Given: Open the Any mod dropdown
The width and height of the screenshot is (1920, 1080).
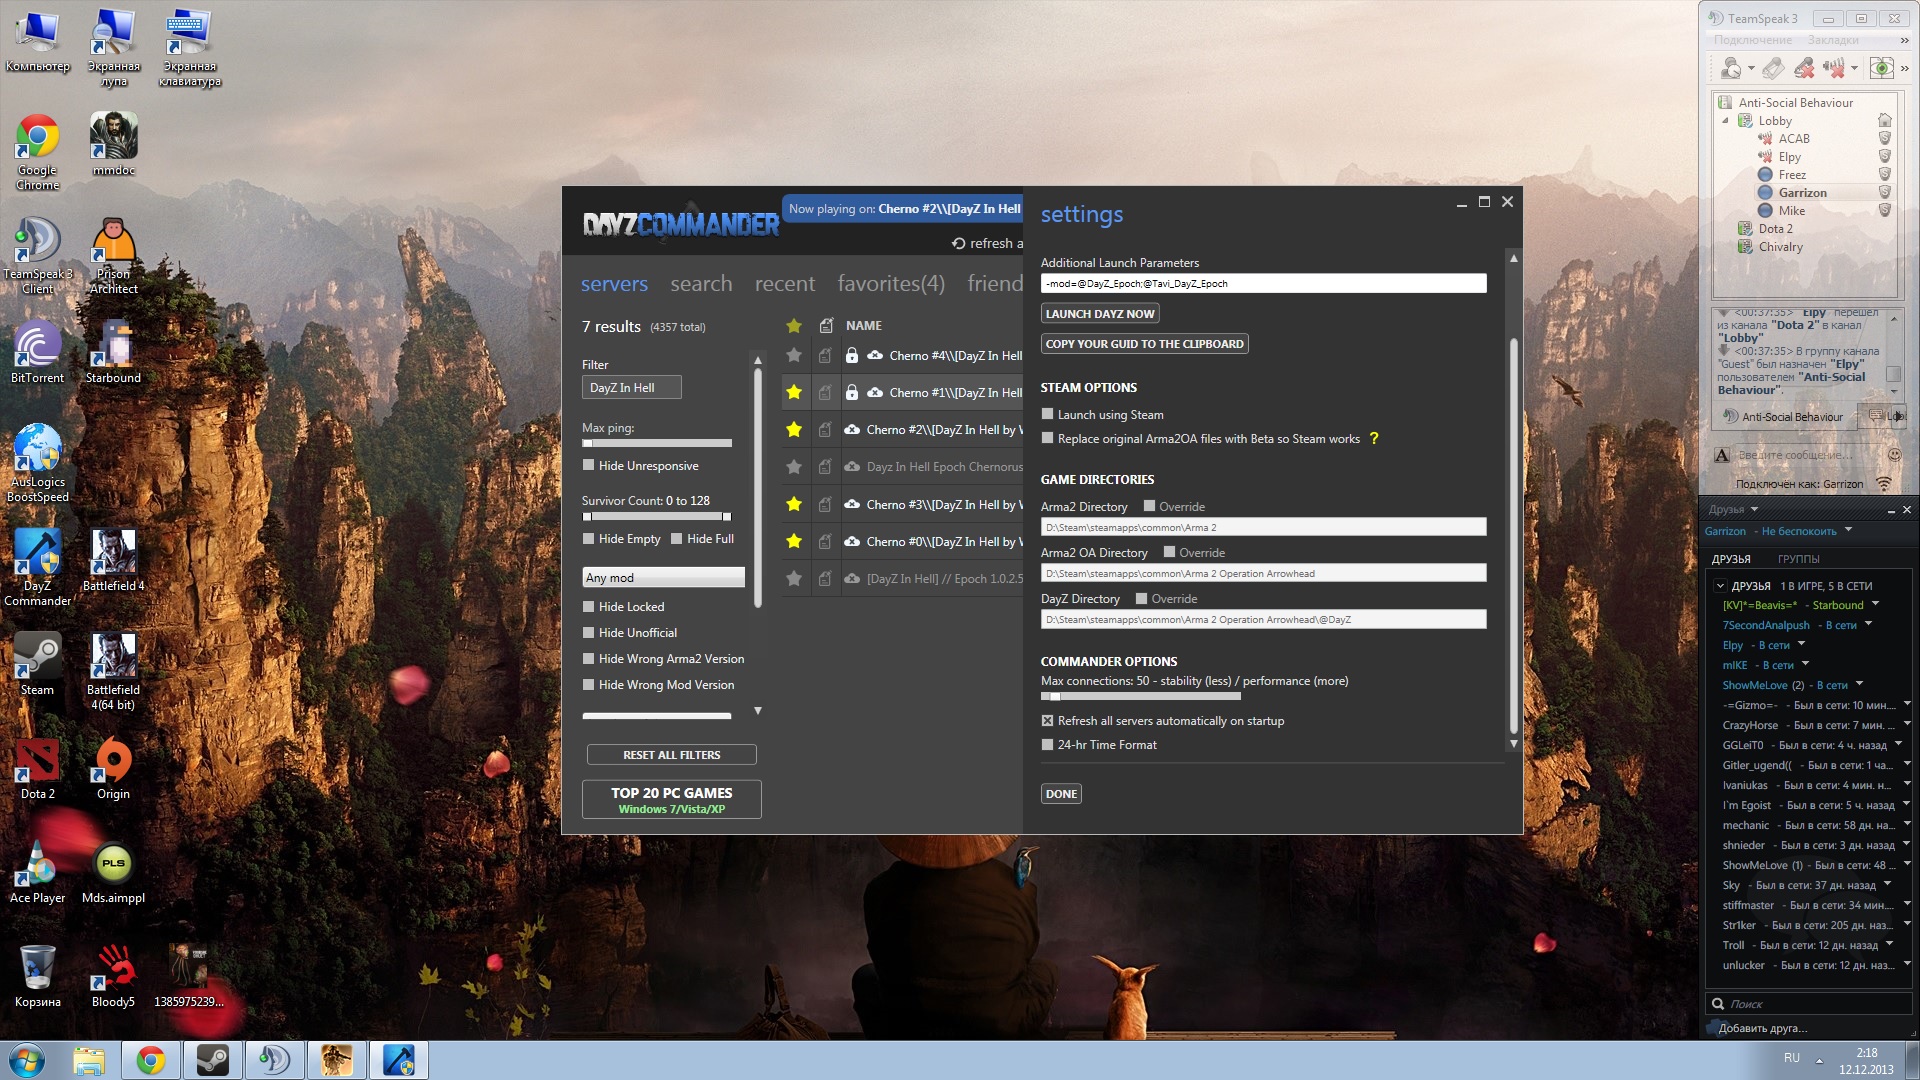Looking at the screenshot, I should pos(664,577).
